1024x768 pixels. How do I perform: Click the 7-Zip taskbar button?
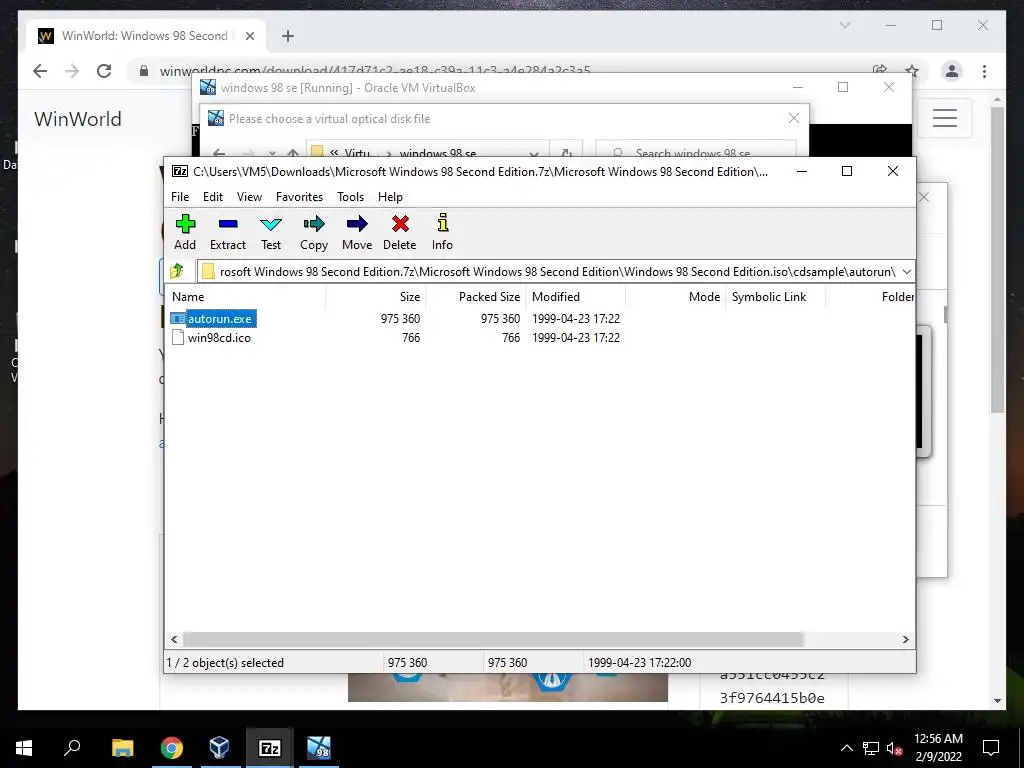[270, 748]
